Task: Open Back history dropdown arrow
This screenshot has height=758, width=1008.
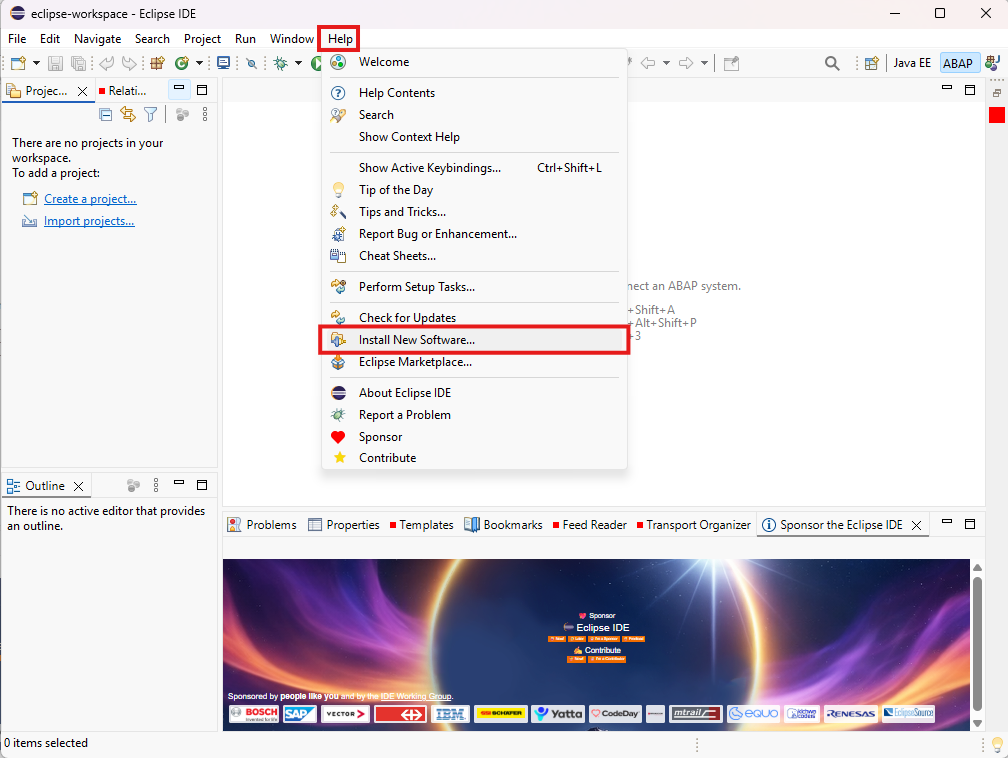Action: pyautogui.click(x=667, y=63)
